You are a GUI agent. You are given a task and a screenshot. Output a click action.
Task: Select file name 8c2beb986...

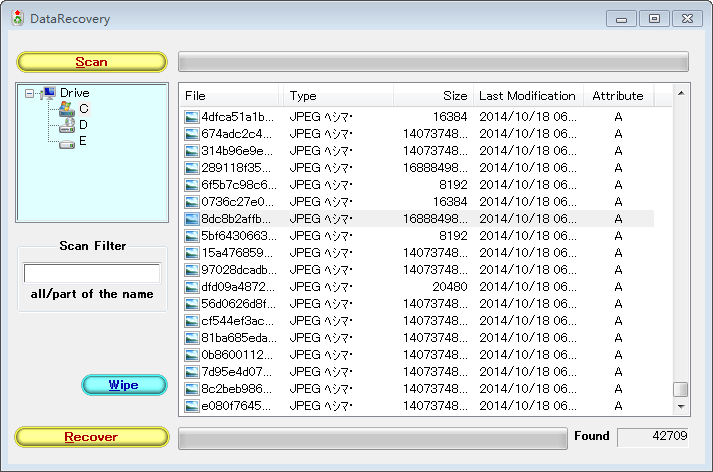tap(237, 389)
